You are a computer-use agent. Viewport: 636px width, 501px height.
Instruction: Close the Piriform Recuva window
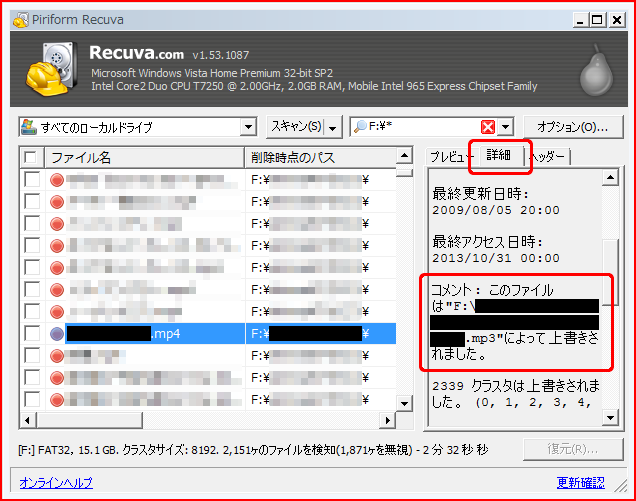[617, 20]
